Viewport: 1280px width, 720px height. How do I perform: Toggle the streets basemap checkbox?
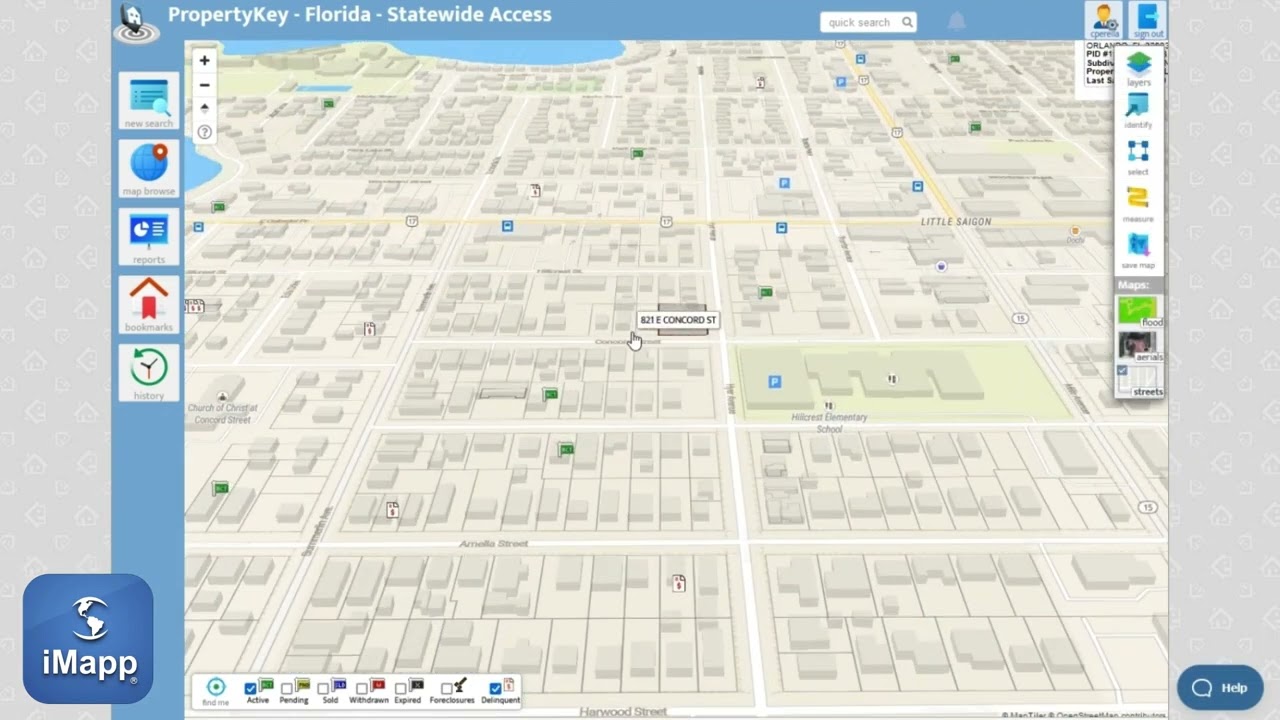[x=1122, y=371]
